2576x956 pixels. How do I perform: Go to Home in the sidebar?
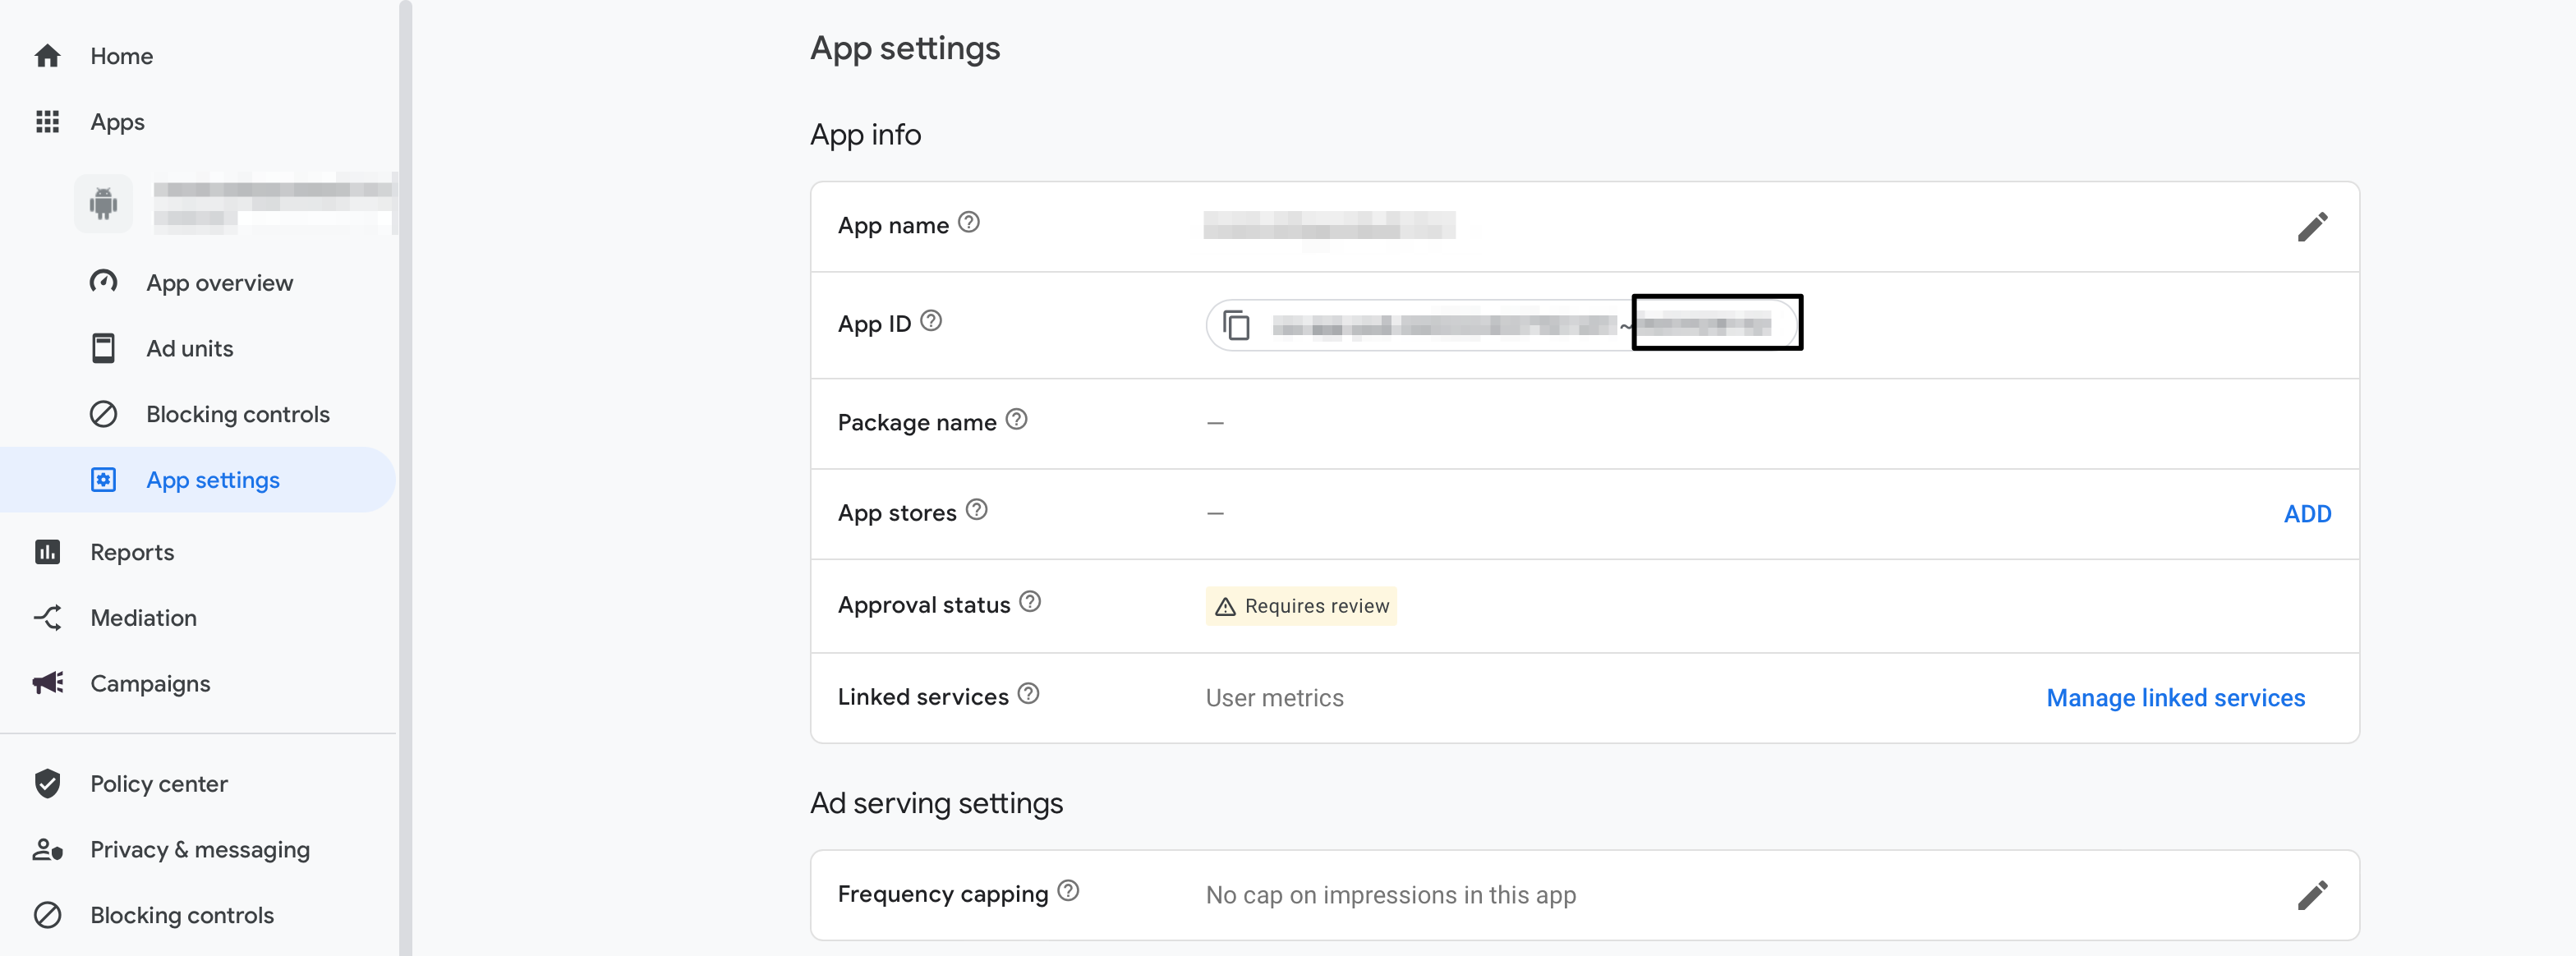pyautogui.click(x=121, y=56)
